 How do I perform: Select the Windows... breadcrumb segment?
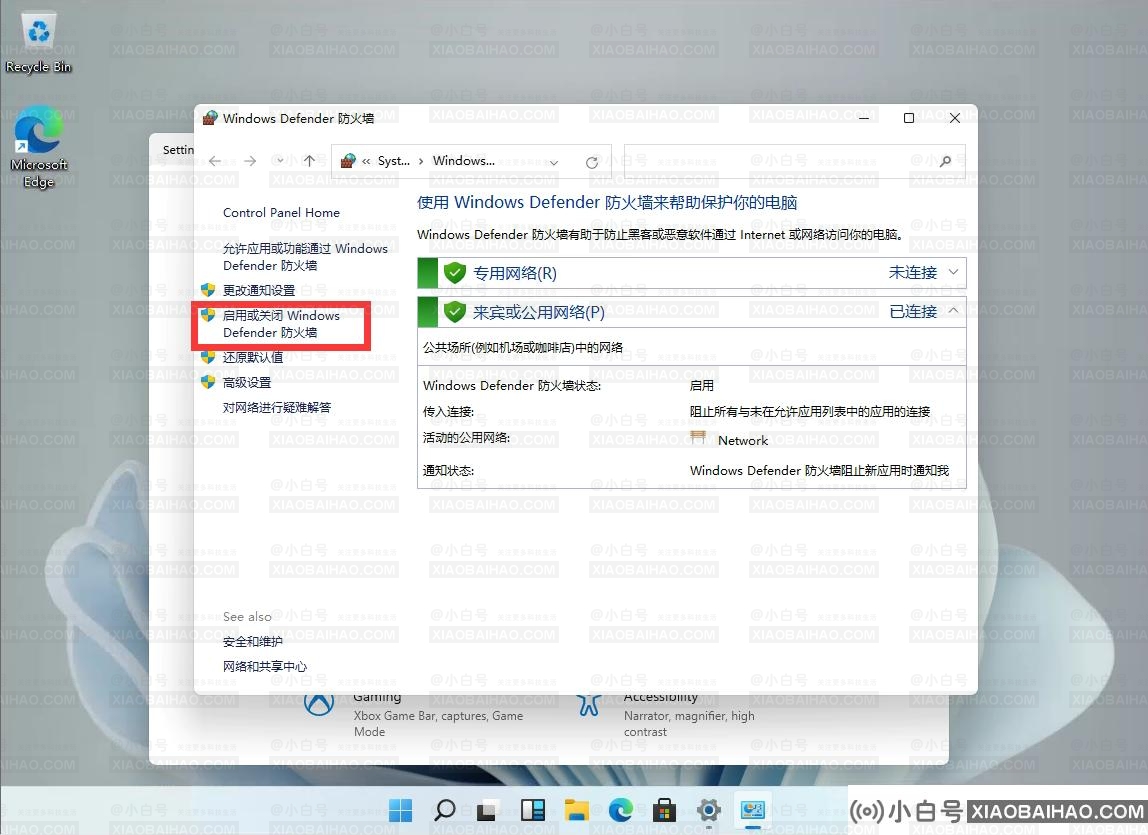(463, 161)
